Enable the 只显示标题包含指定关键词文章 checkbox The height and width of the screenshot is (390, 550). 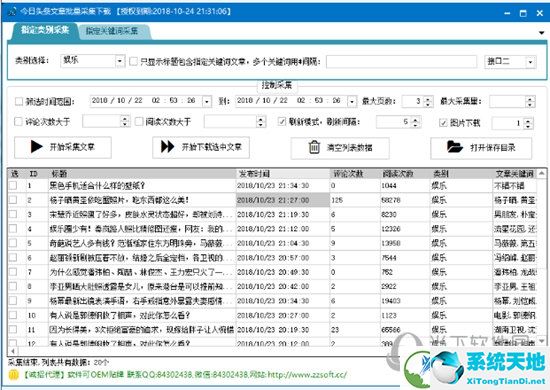pos(133,62)
